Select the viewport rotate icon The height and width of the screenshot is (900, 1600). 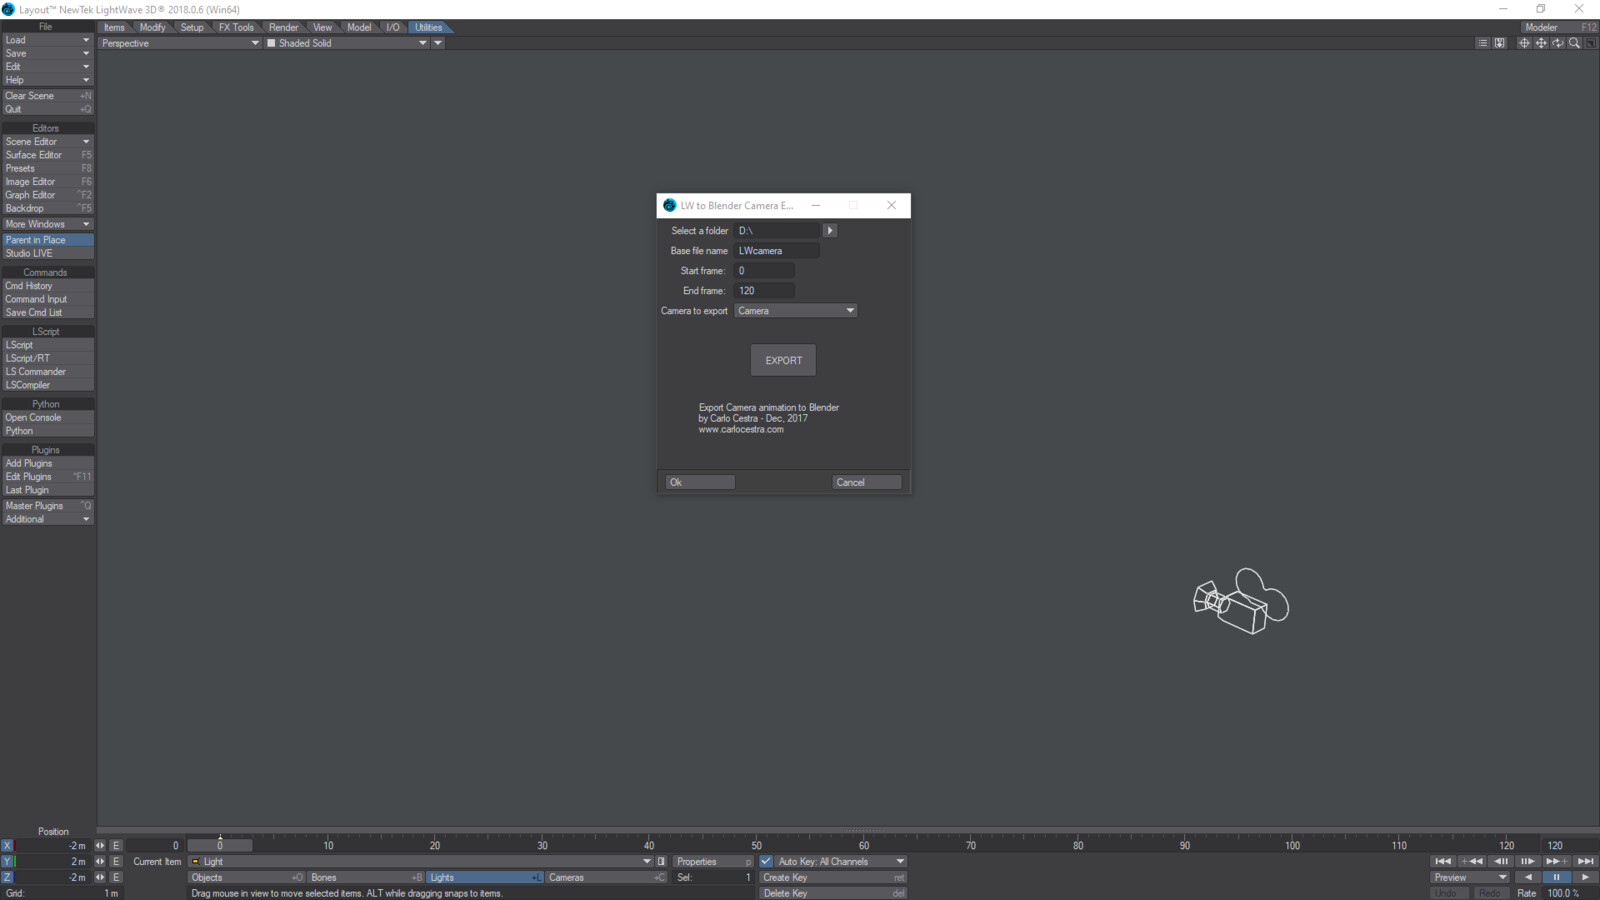(1558, 43)
